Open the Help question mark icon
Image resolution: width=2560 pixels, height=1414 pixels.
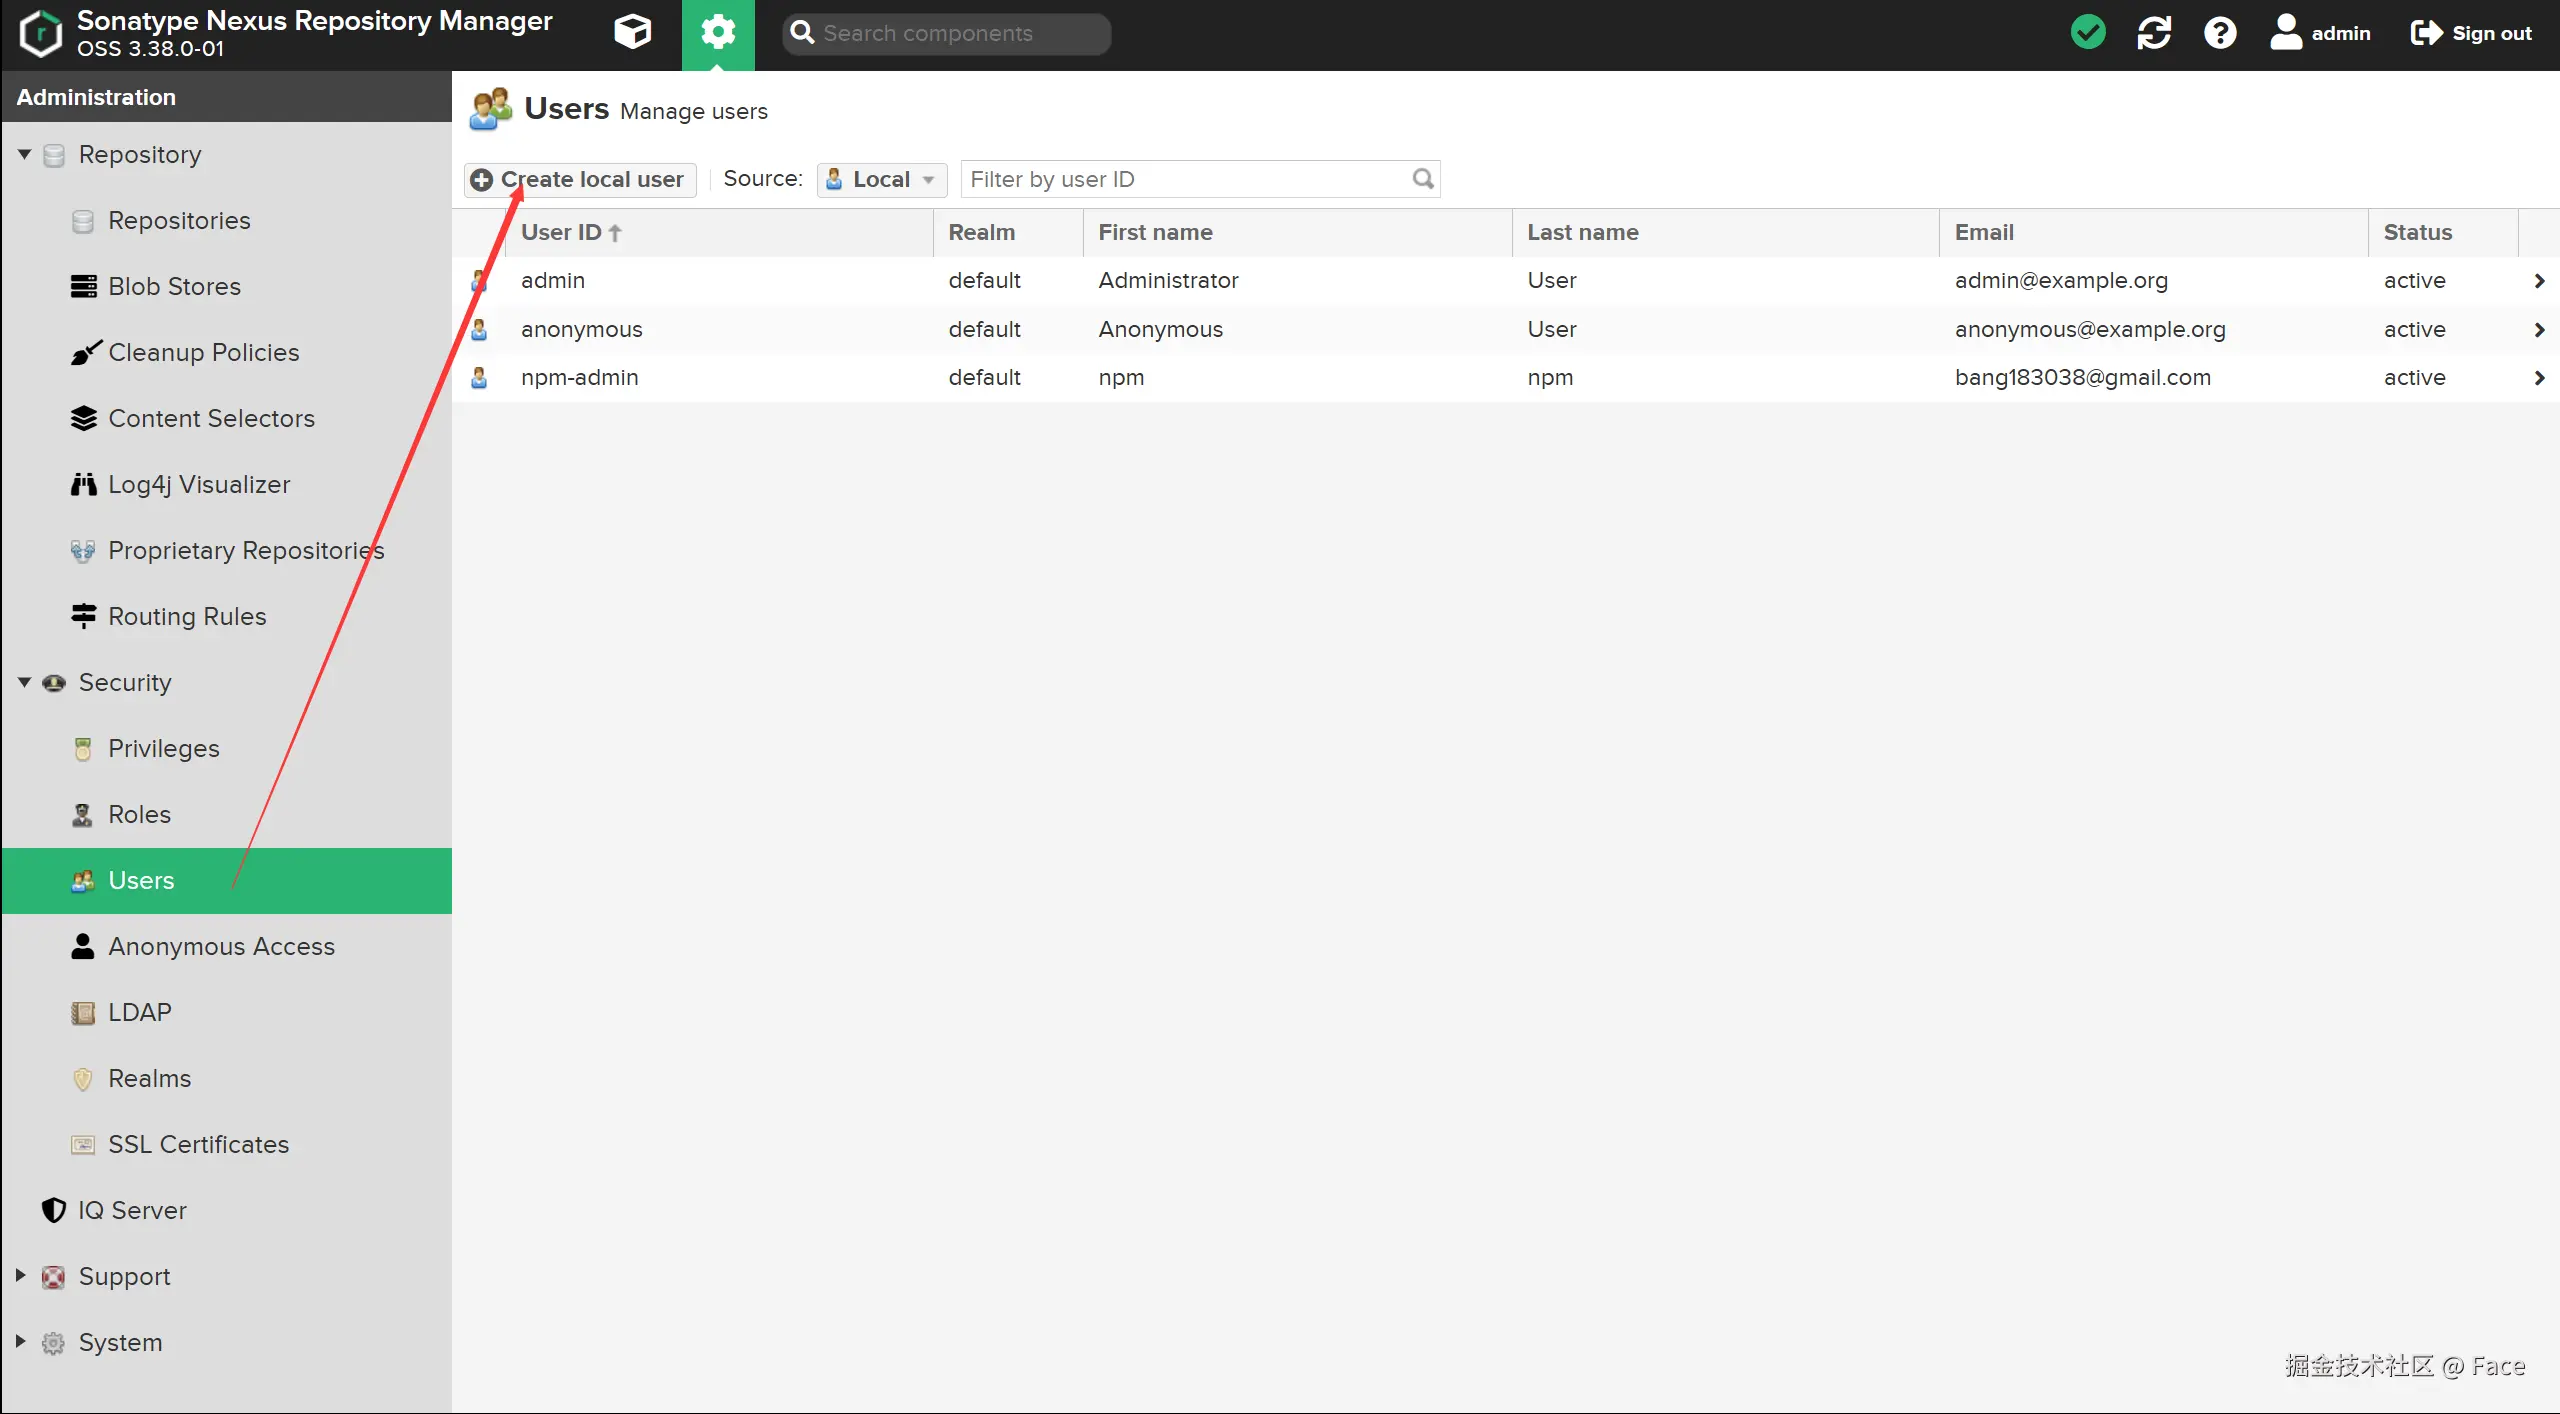click(x=2220, y=33)
